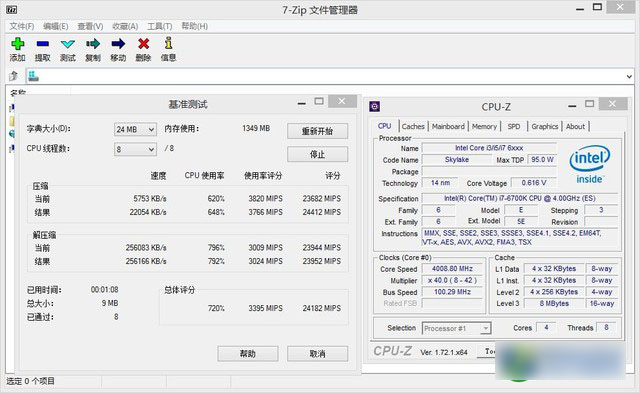The width and height of the screenshot is (640, 393).
Task: Click the Stop (停止) benchmark button
Action: pyautogui.click(x=317, y=154)
